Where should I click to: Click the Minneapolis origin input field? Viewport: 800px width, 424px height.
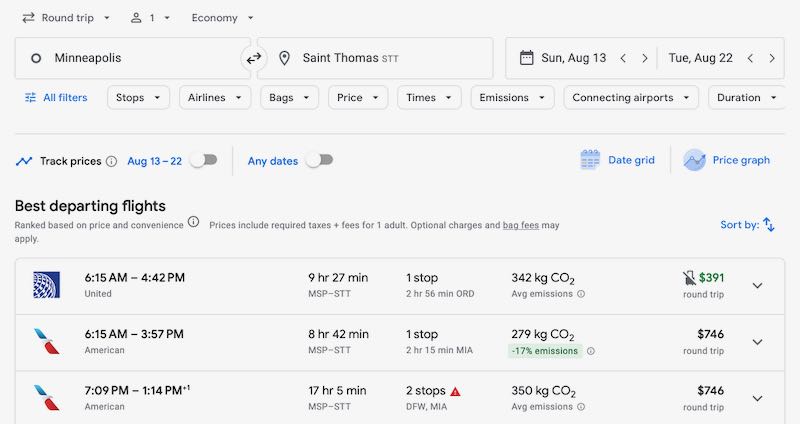pos(130,58)
